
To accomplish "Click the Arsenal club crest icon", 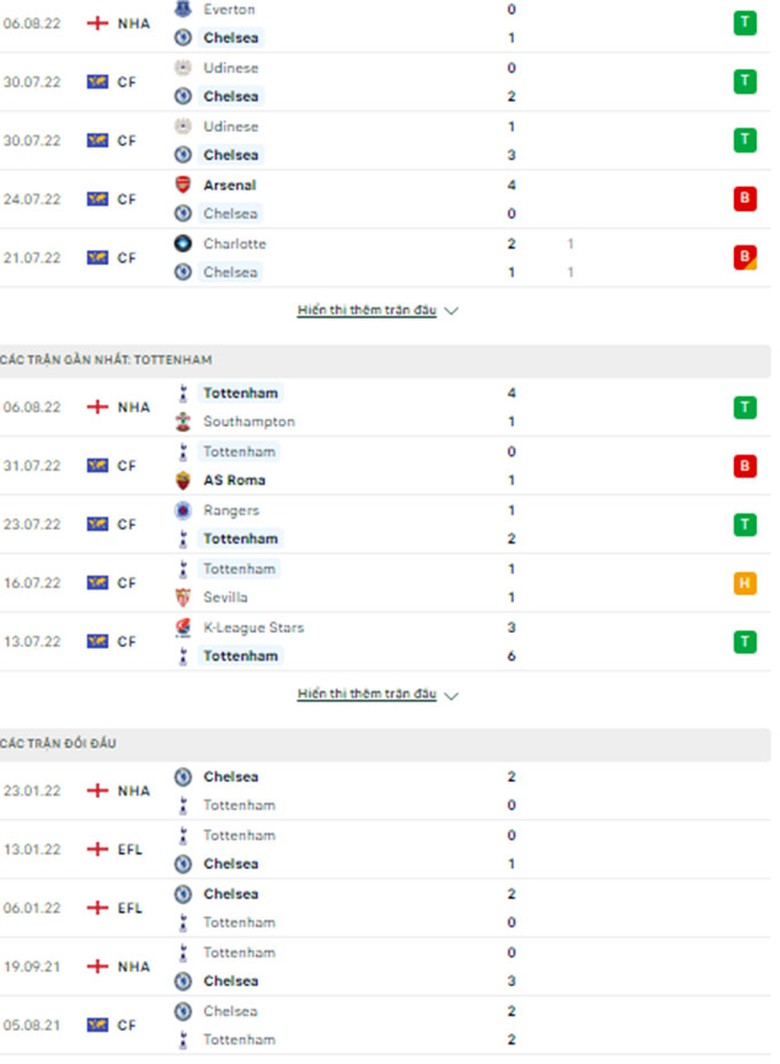I will click(182, 185).
